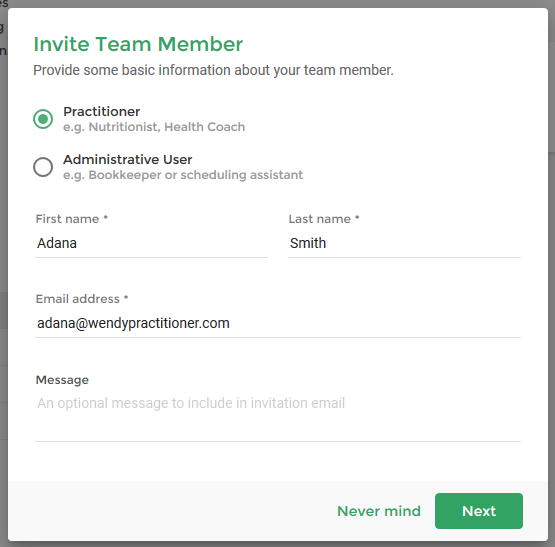Click the 'Practitioner' option label text

102,112
